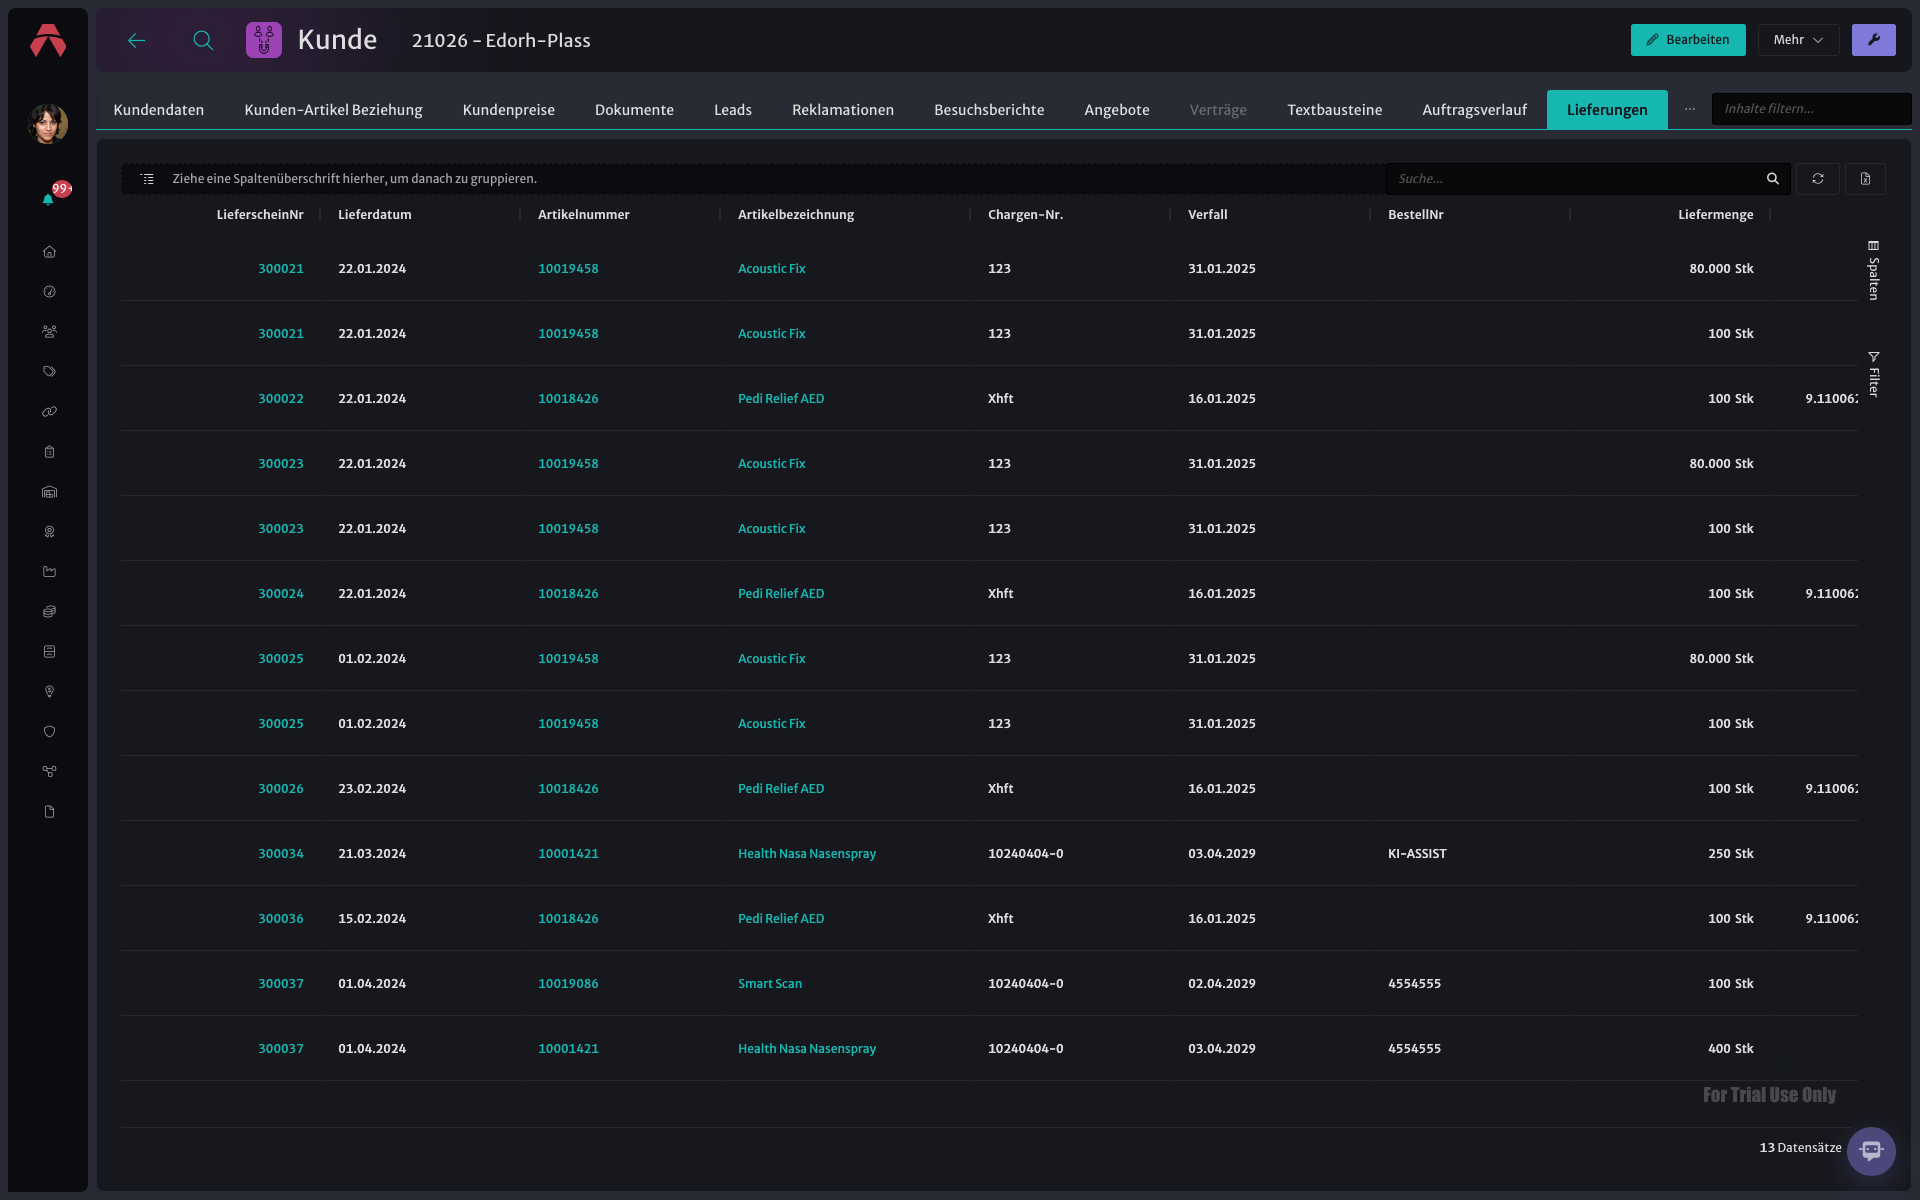1920x1200 pixels.
Task: Switch to the Kundenpreise tab
Action: tap(508, 110)
